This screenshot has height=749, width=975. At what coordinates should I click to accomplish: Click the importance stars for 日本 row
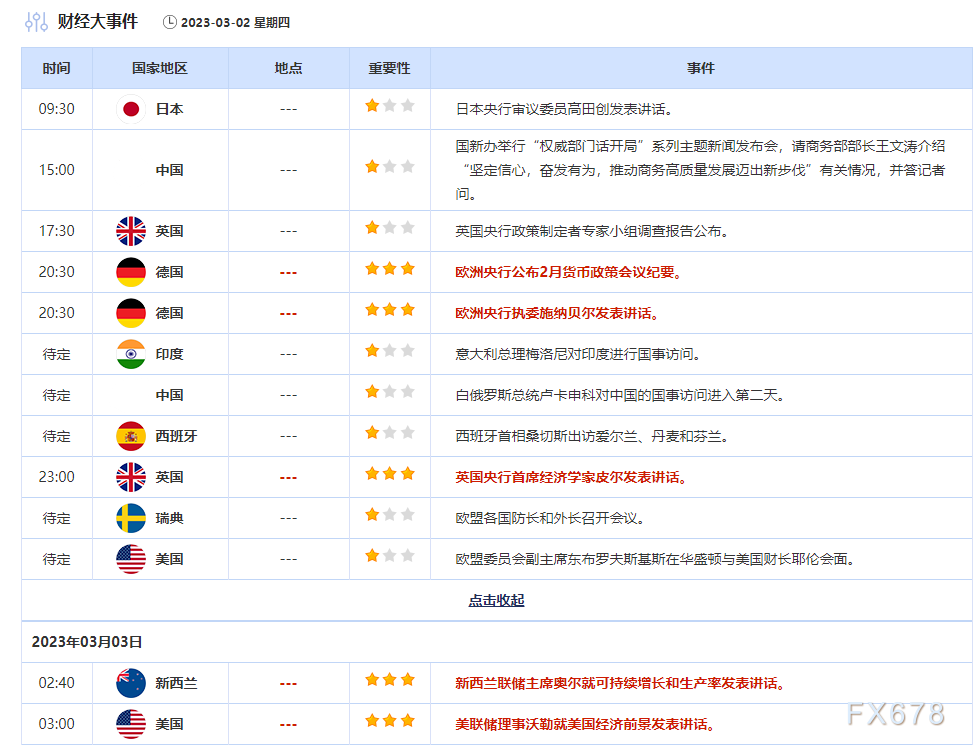pyautogui.click(x=389, y=106)
